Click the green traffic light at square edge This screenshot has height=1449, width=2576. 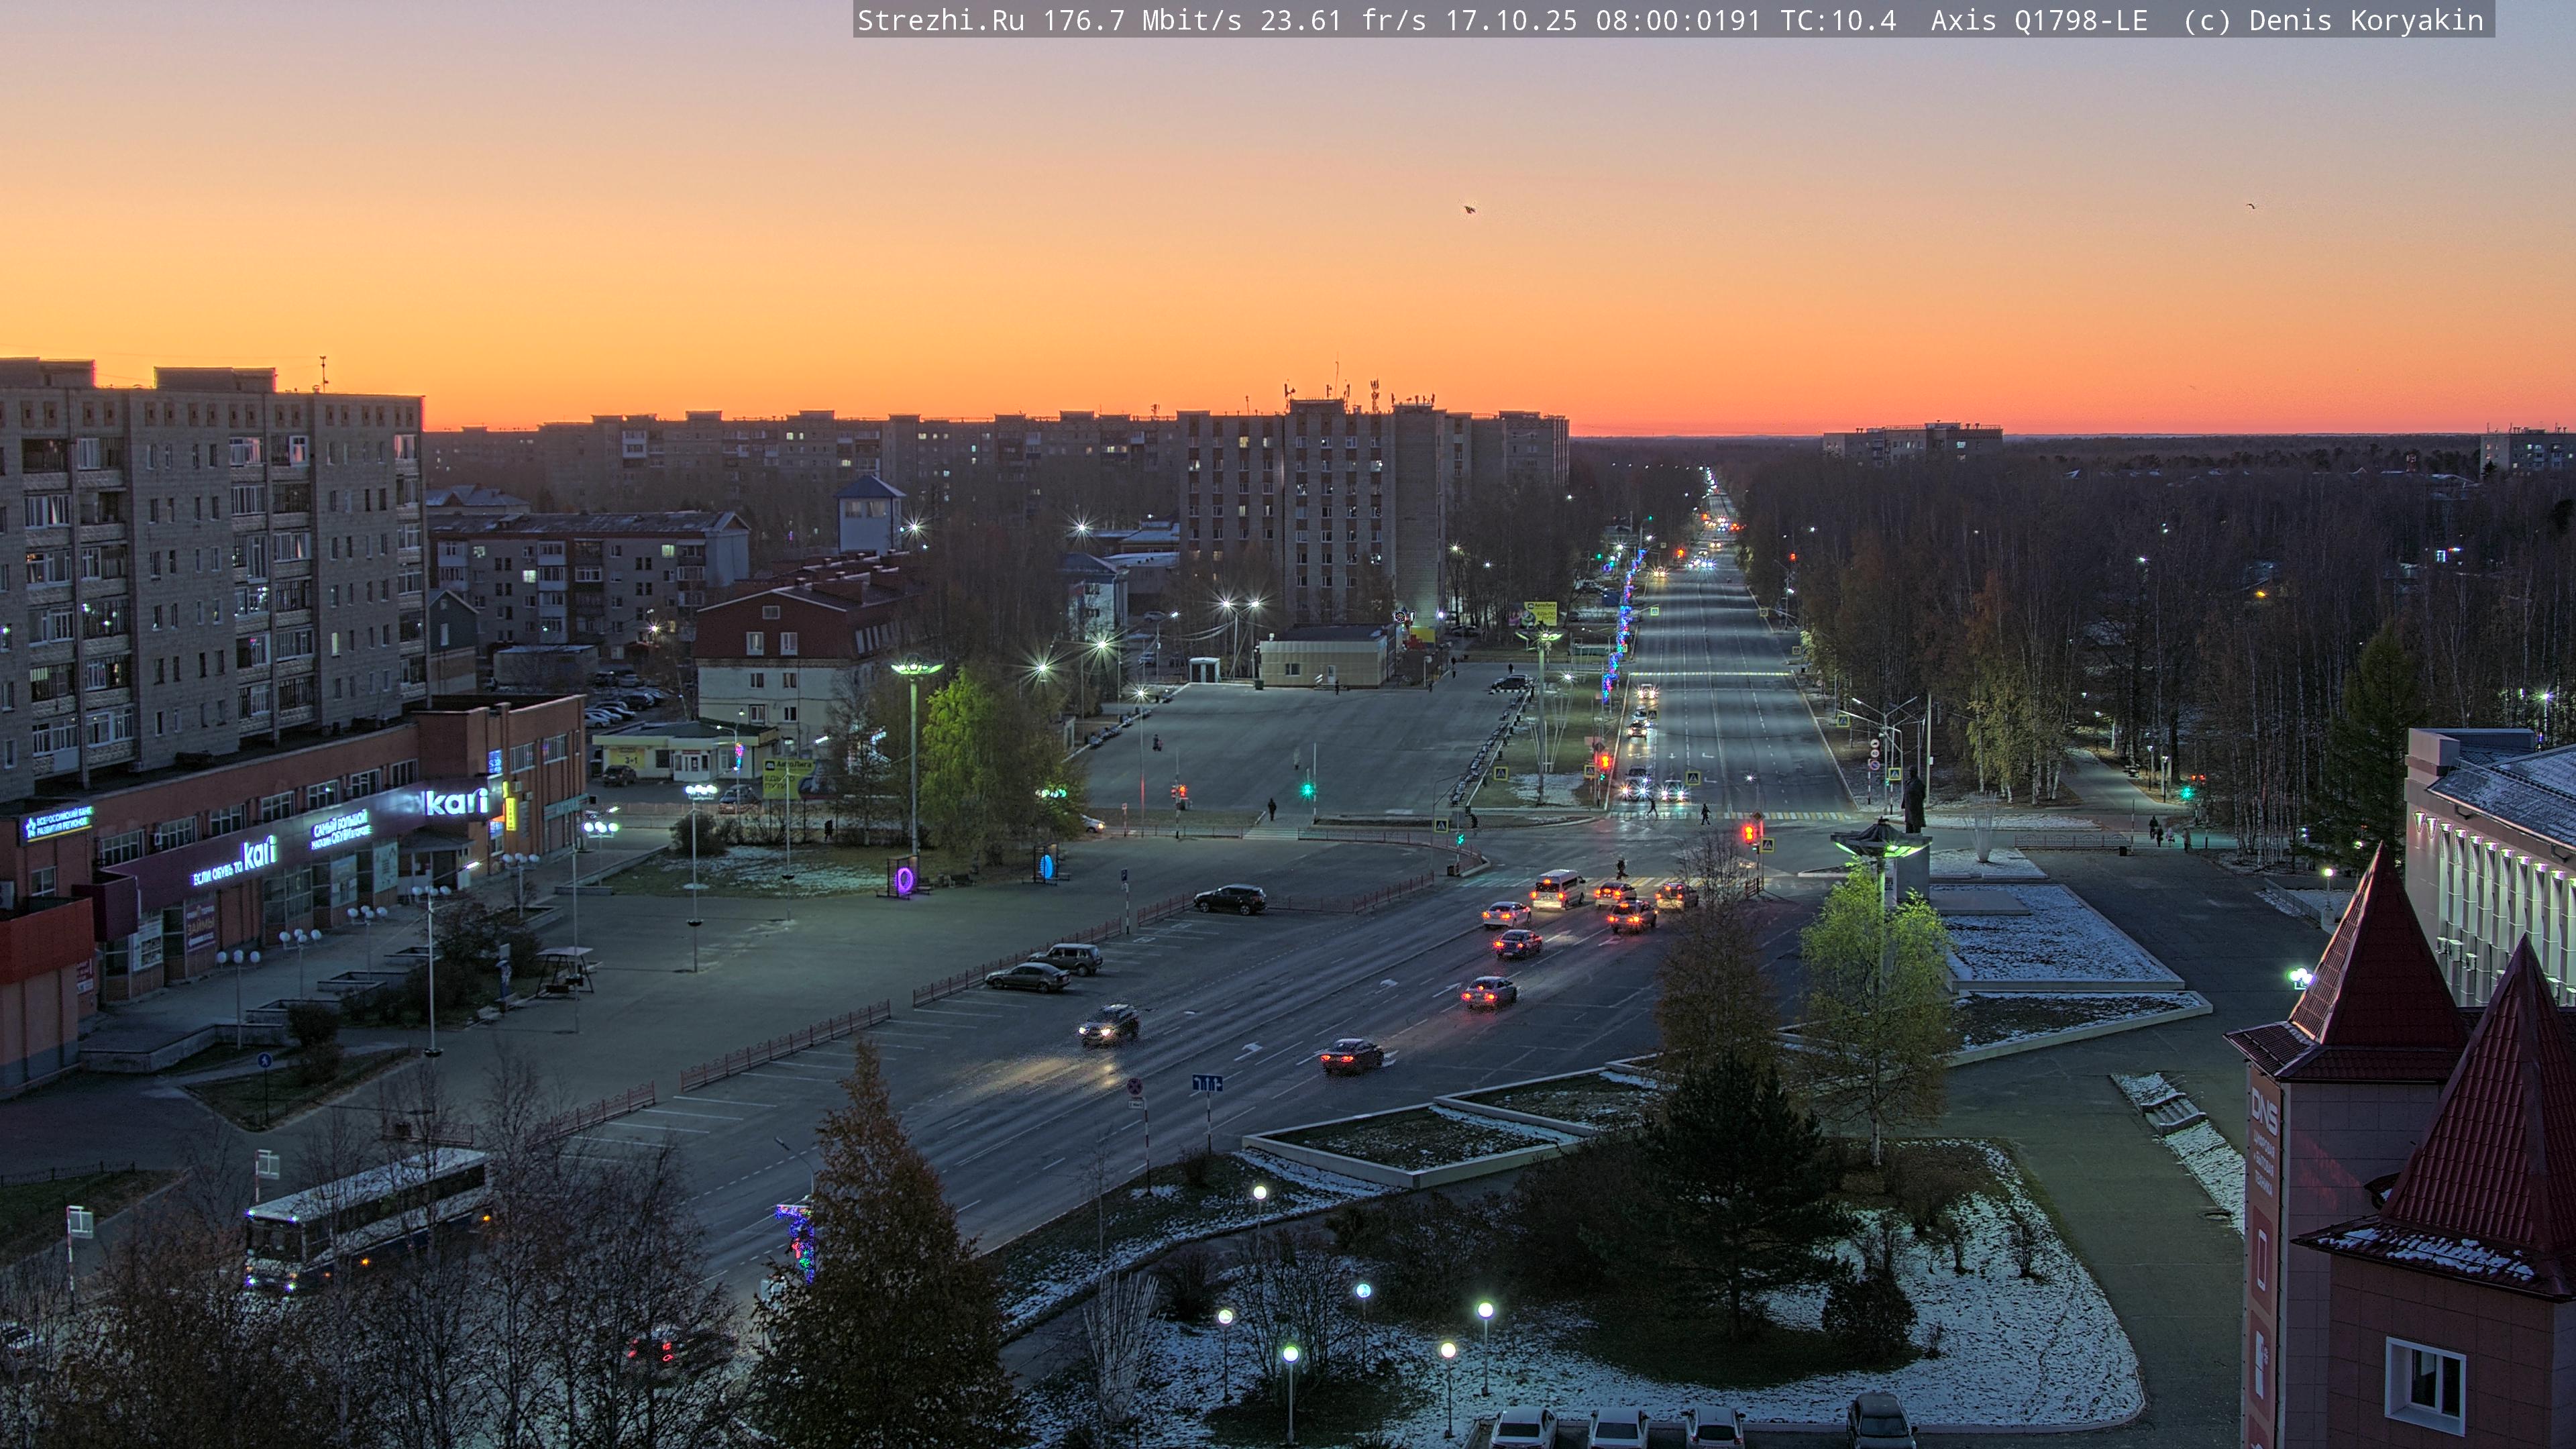point(1307,790)
